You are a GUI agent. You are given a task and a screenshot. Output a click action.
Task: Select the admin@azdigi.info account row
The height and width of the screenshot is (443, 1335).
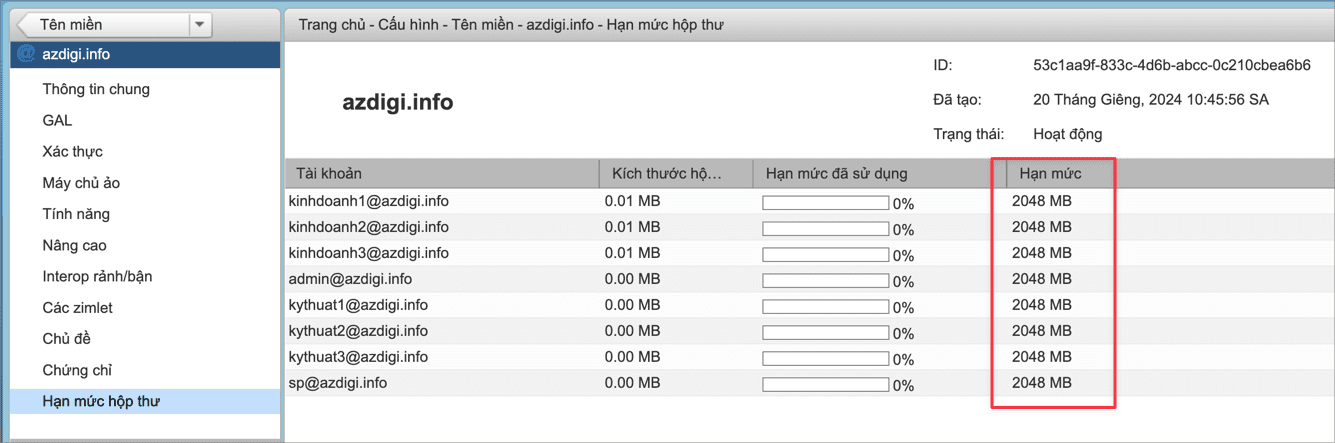click(x=350, y=279)
